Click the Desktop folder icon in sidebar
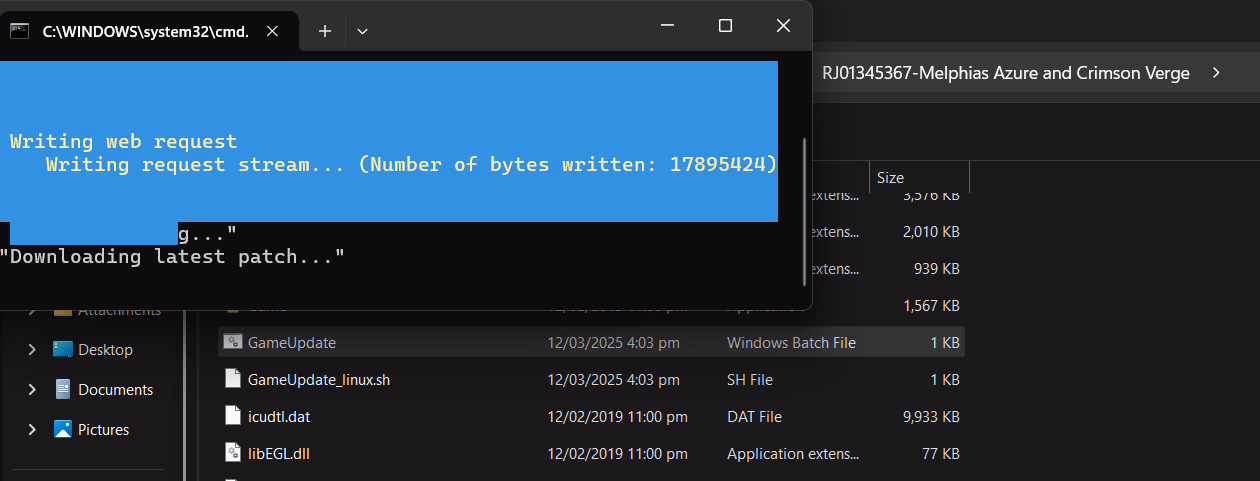This screenshot has width=1260, height=481. (x=63, y=349)
